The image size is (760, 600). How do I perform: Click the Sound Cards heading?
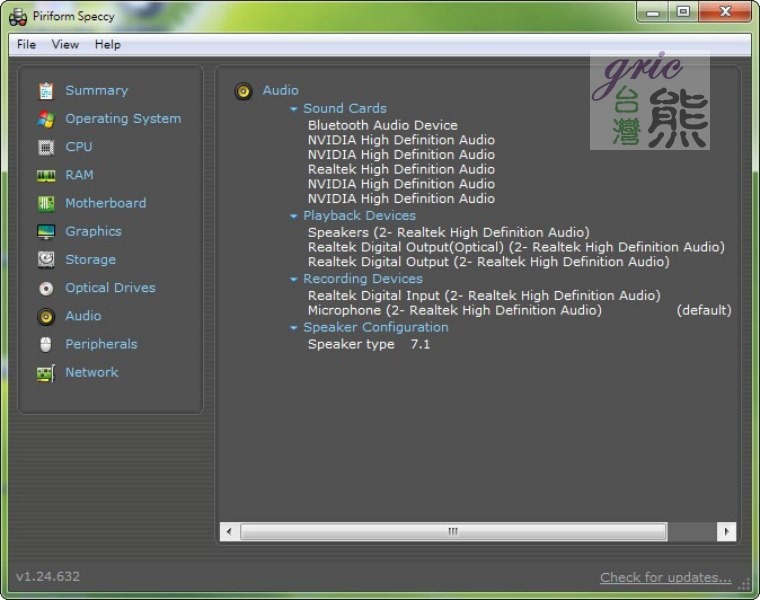point(345,109)
